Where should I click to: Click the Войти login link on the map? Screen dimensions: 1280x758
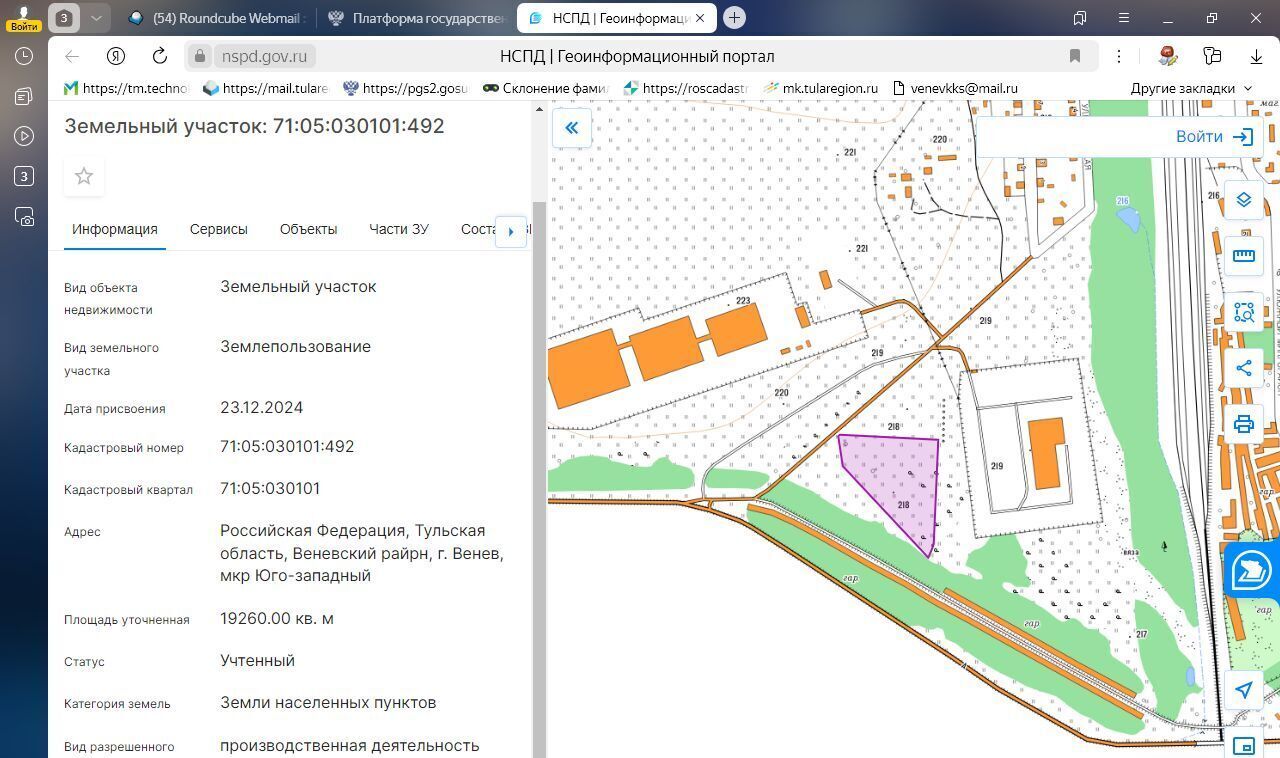tap(1214, 137)
